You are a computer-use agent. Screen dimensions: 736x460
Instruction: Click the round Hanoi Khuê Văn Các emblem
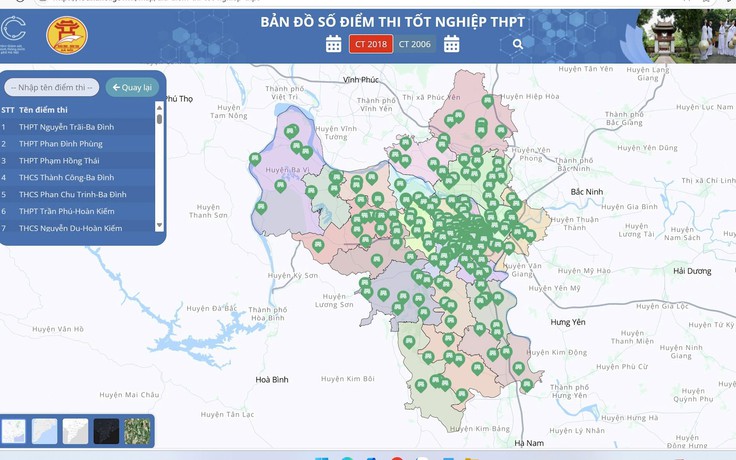(67, 35)
